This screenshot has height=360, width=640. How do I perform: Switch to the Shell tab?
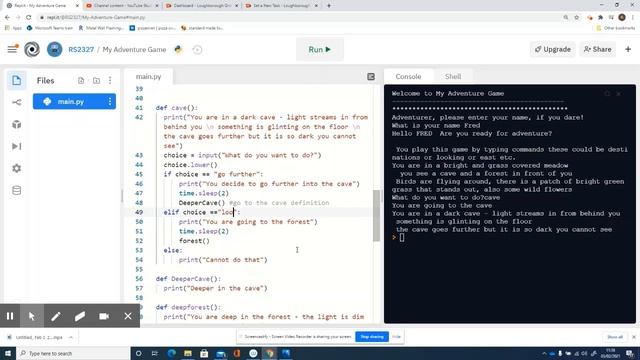(x=453, y=76)
